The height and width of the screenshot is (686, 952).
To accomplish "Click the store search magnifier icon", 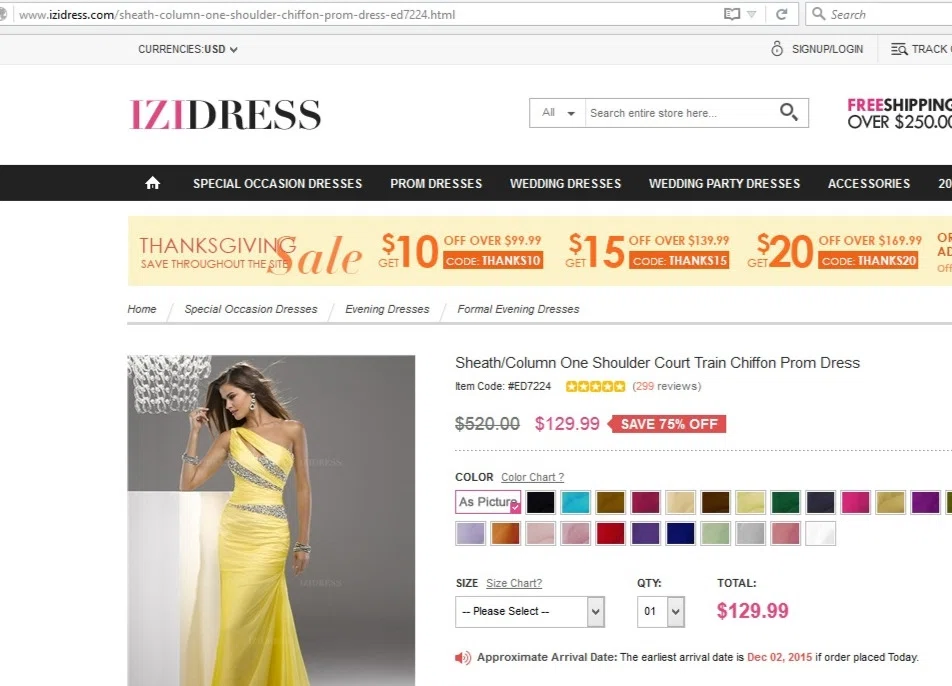I will click(789, 112).
